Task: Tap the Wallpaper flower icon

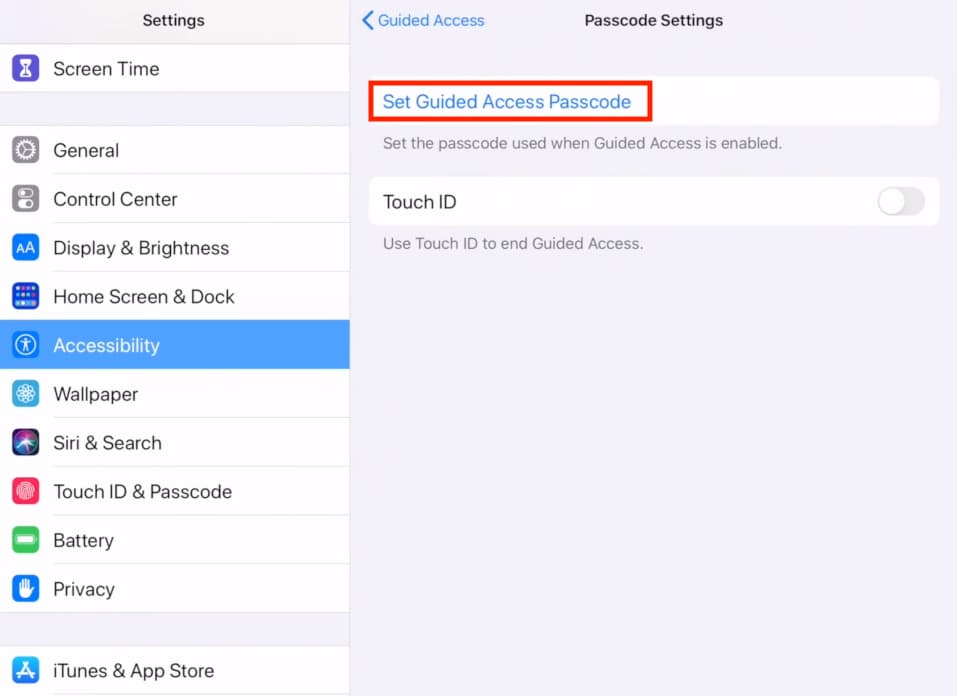Action: (26, 394)
